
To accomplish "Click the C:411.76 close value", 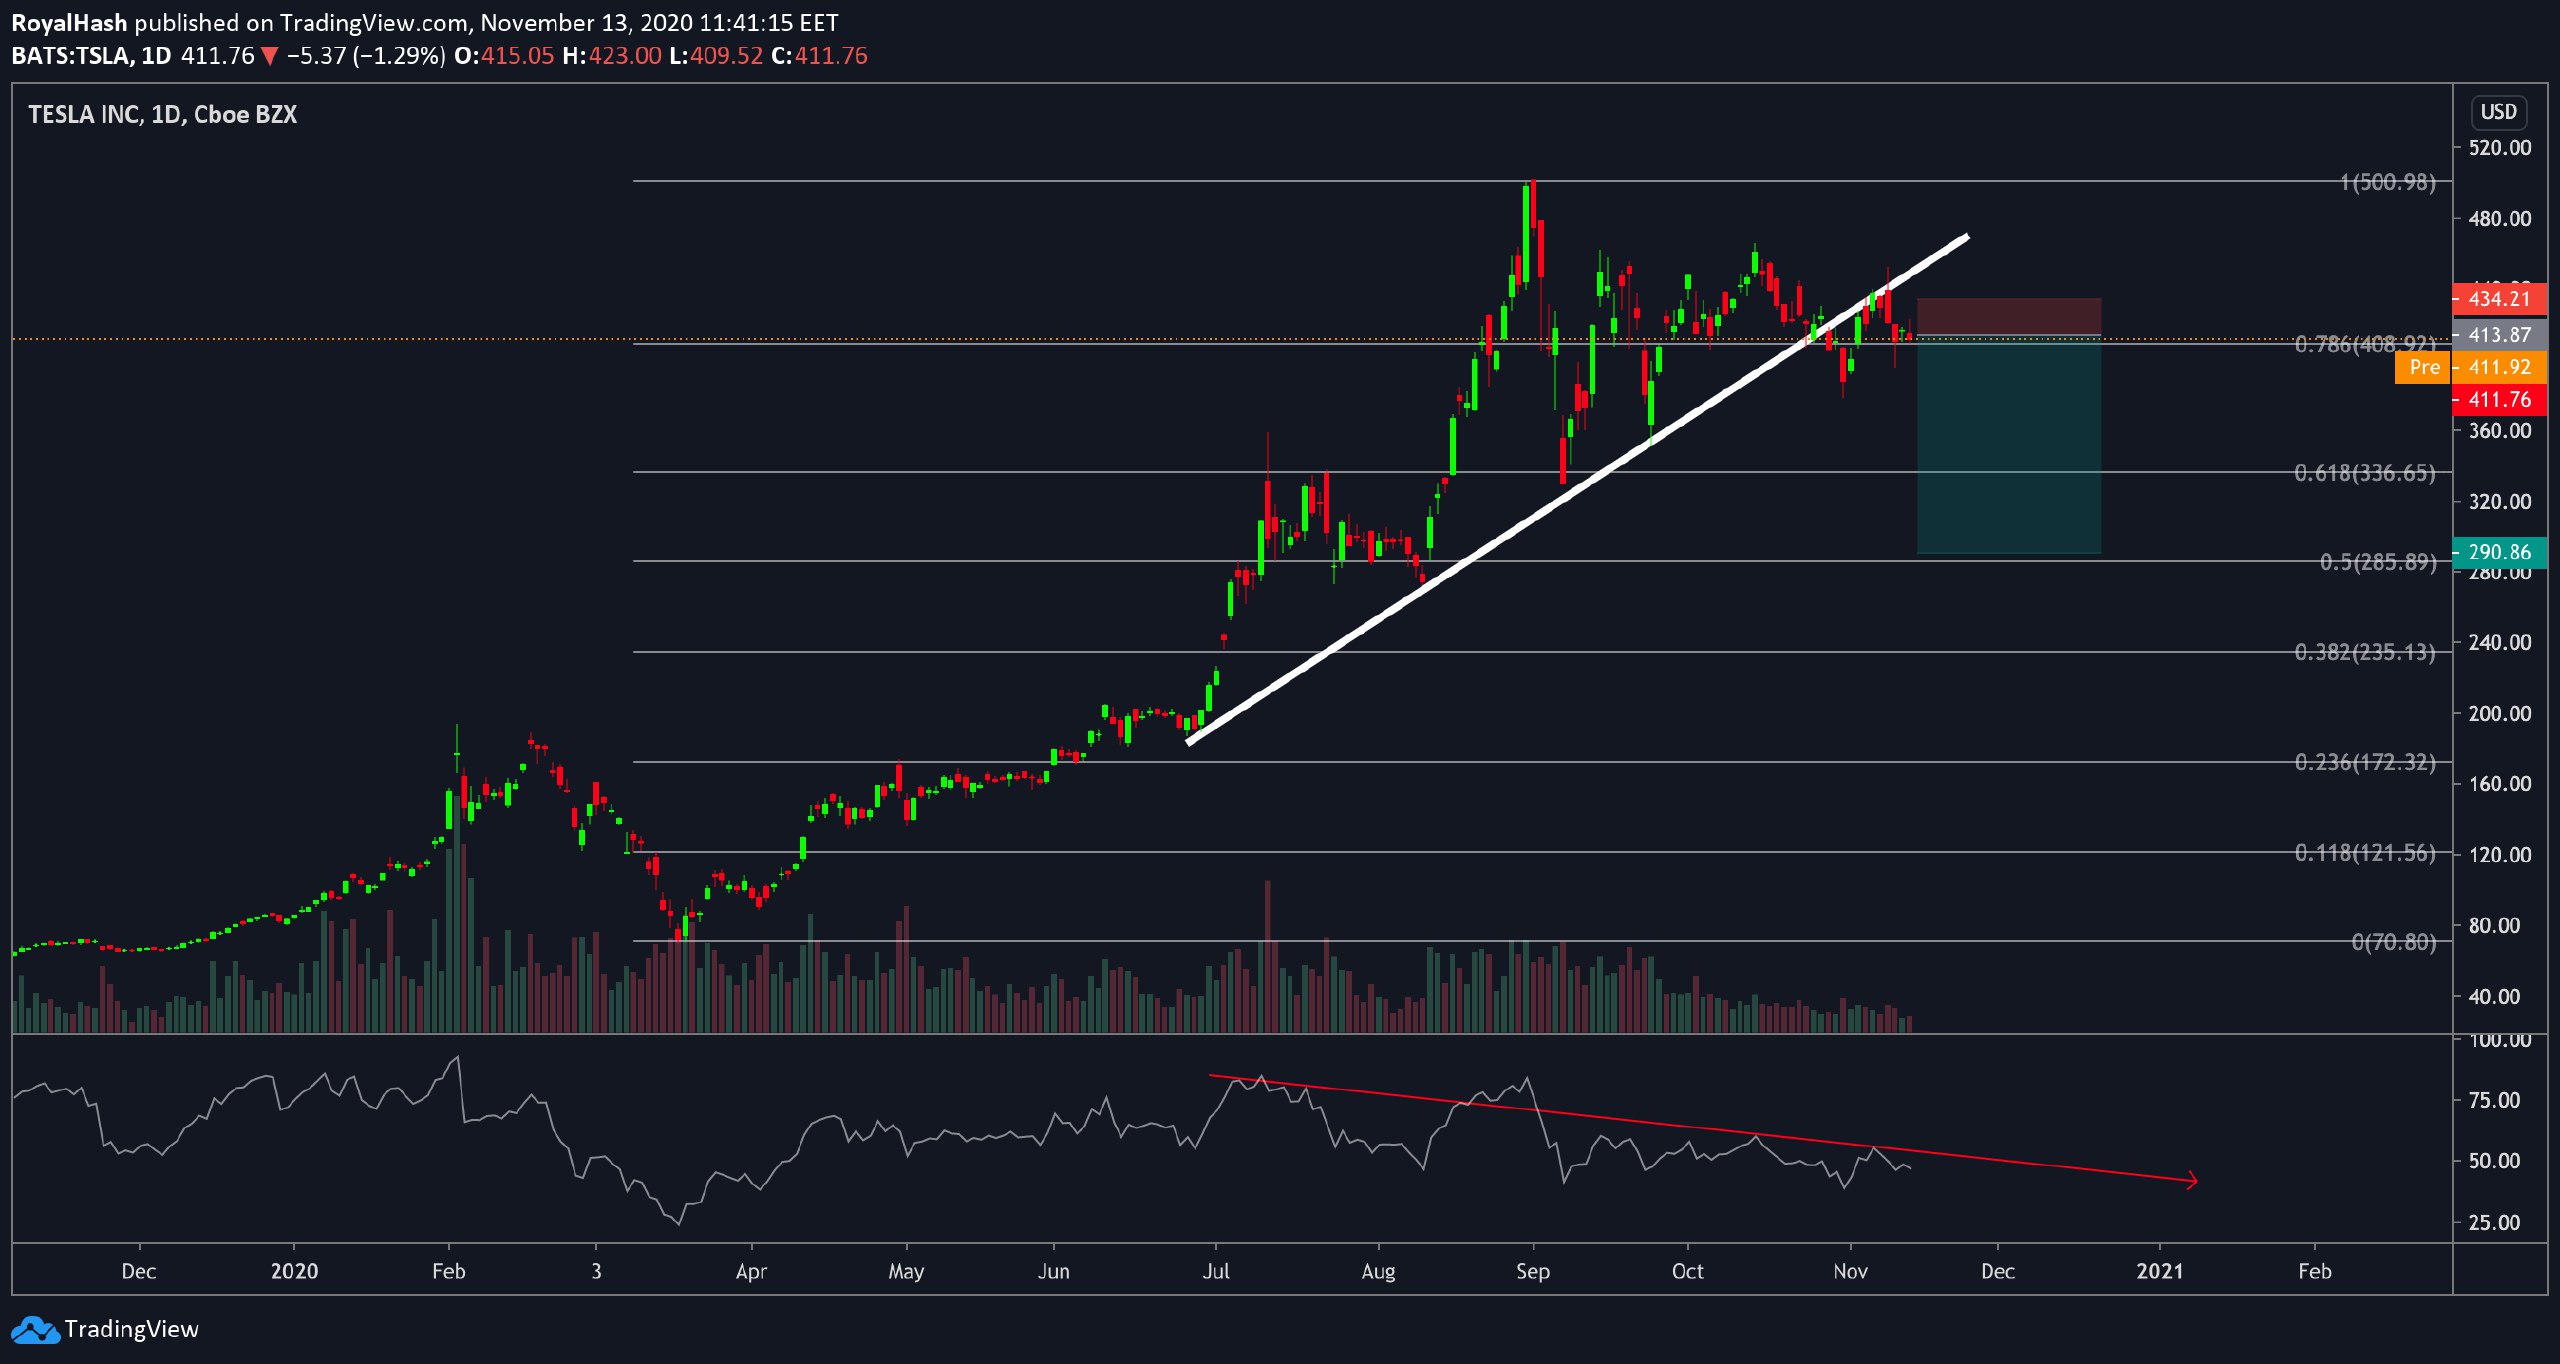I will 820,56.
